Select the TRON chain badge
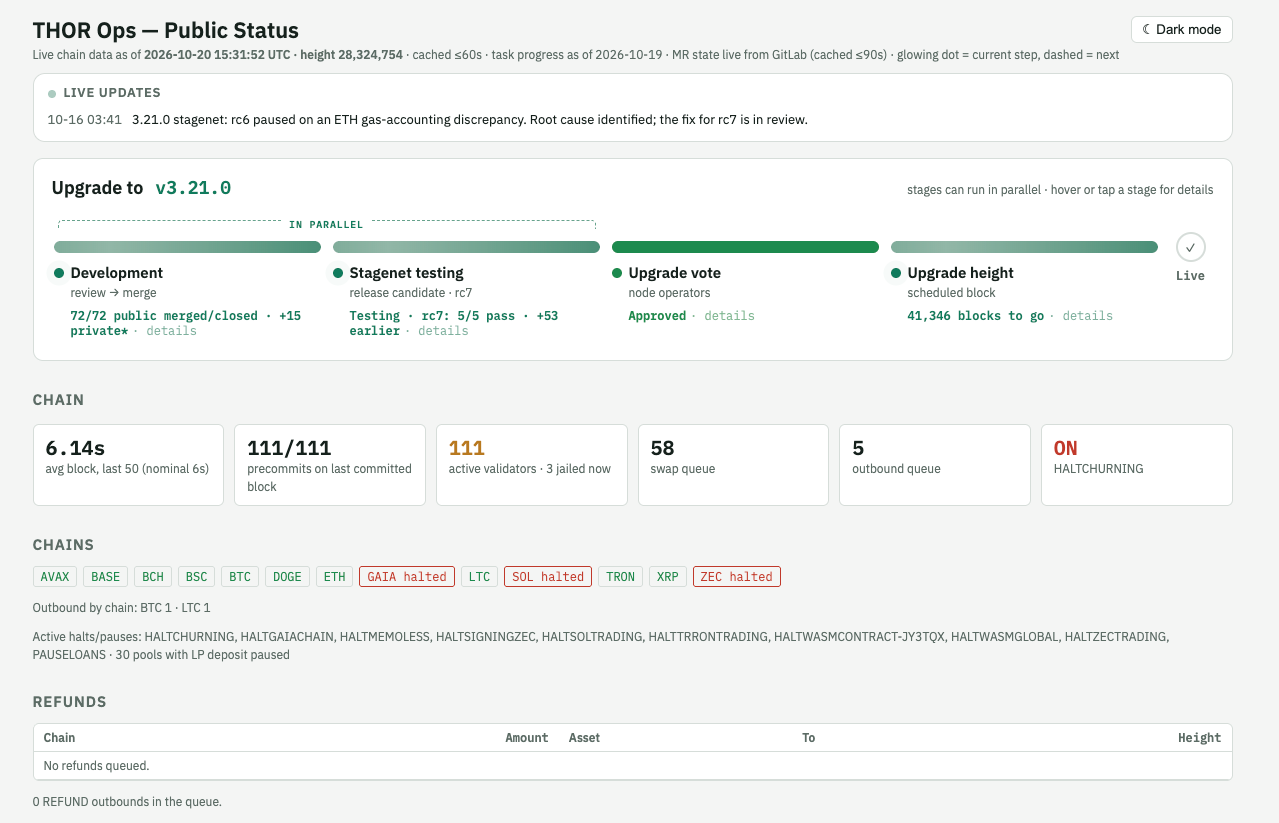Image resolution: width=1279 pixels, height=823 pixels. pos(620,577)
